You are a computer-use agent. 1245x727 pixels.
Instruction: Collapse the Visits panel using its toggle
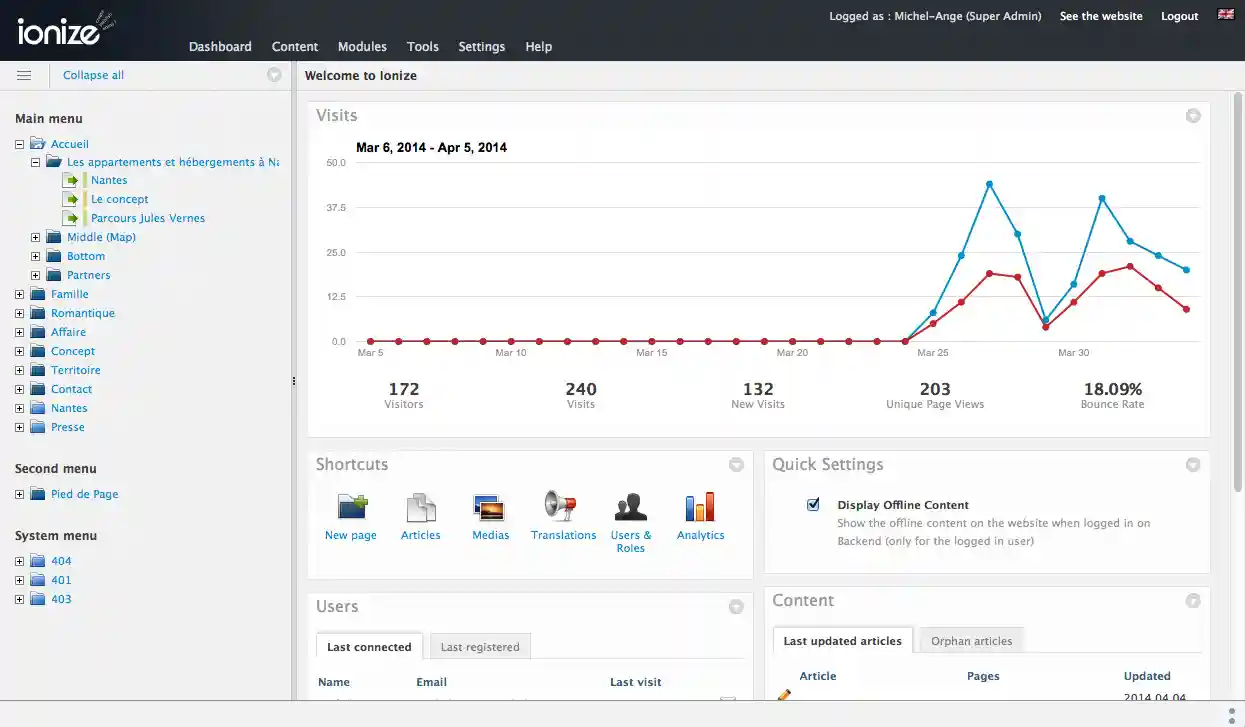click(x=1193, y=116)
